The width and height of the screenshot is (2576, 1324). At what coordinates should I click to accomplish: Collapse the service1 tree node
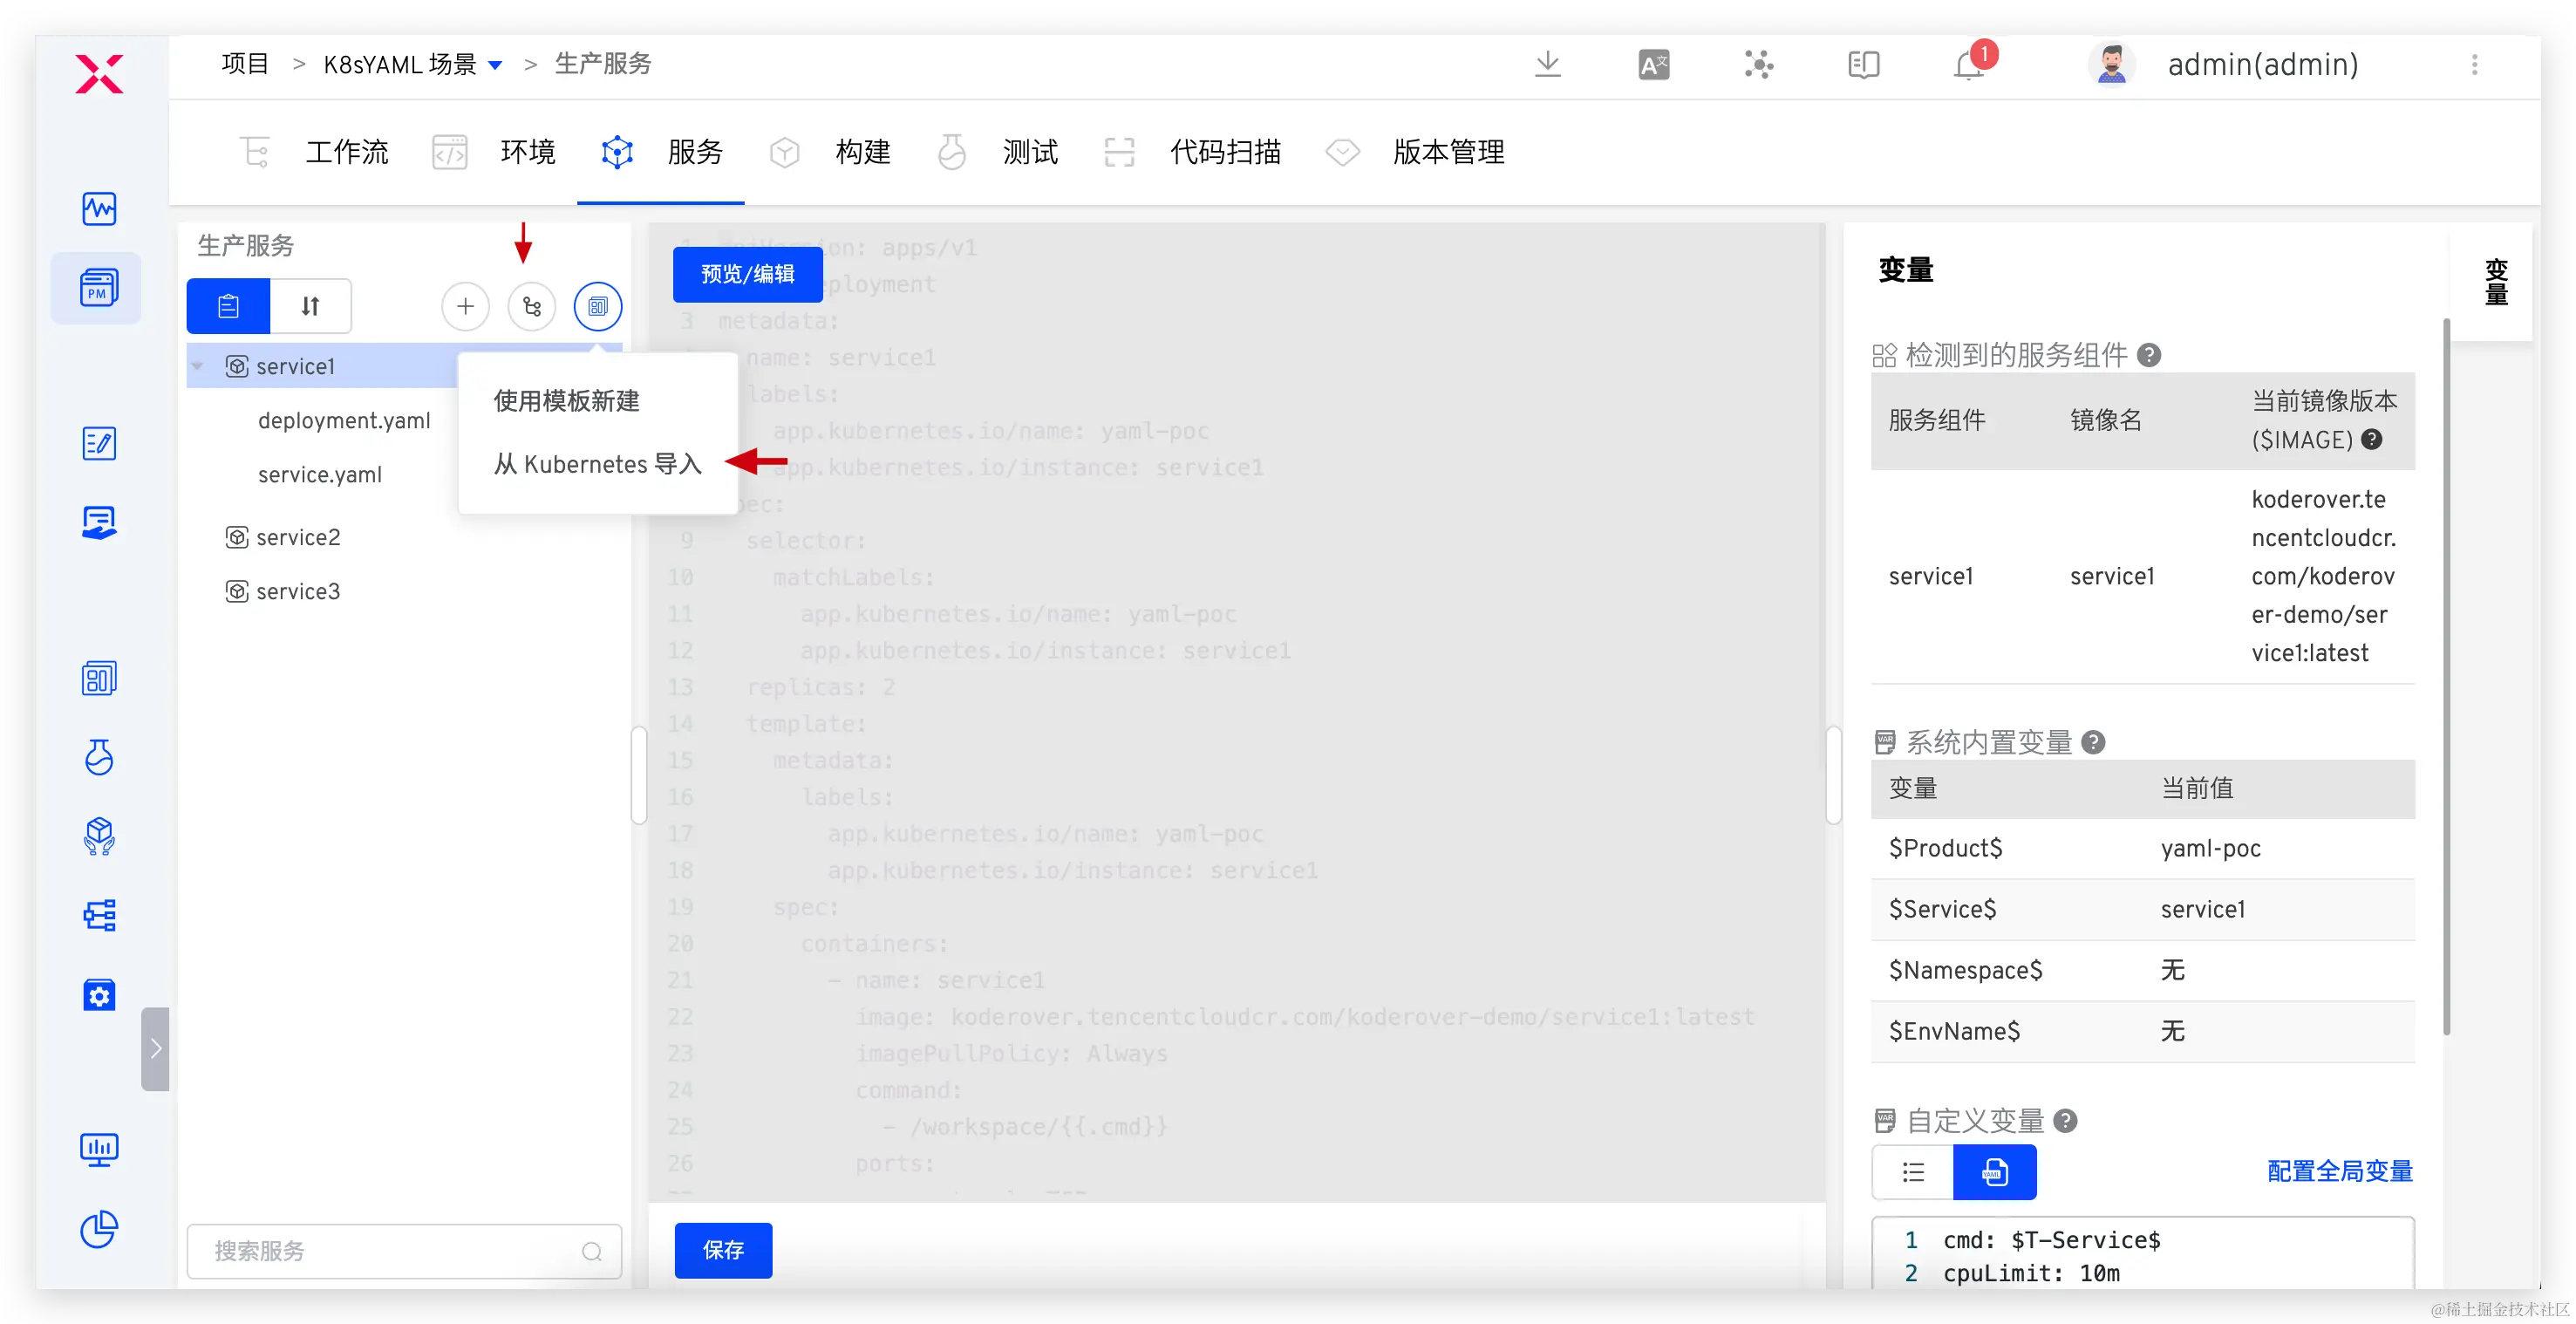click(x=198, y=366)
